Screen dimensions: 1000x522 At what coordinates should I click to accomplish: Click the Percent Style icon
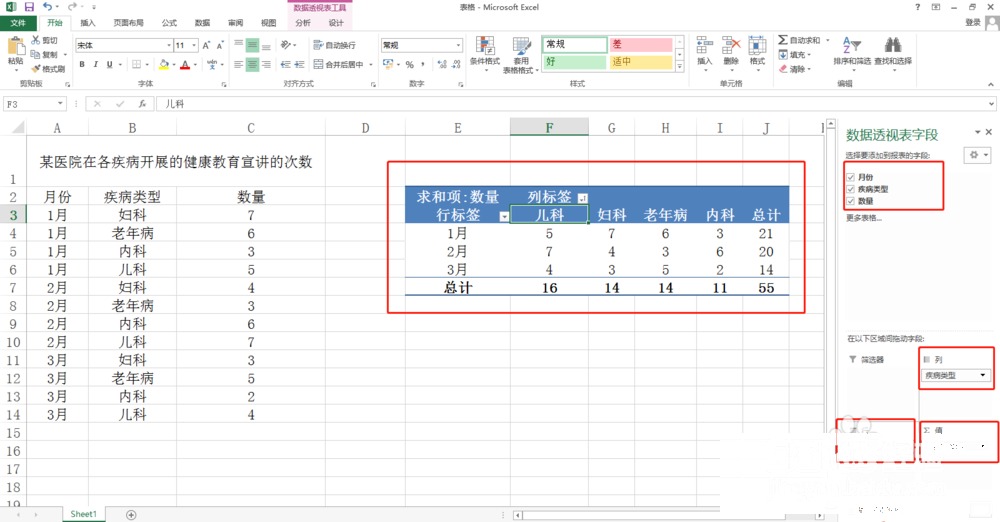409,64
